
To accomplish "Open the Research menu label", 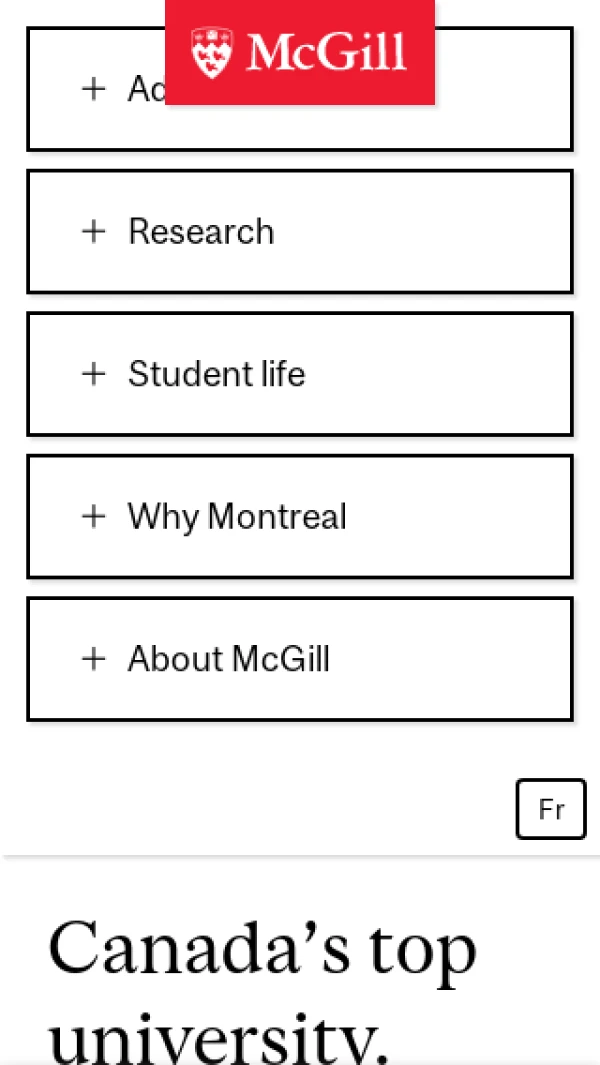I will [x=201, y=232].
